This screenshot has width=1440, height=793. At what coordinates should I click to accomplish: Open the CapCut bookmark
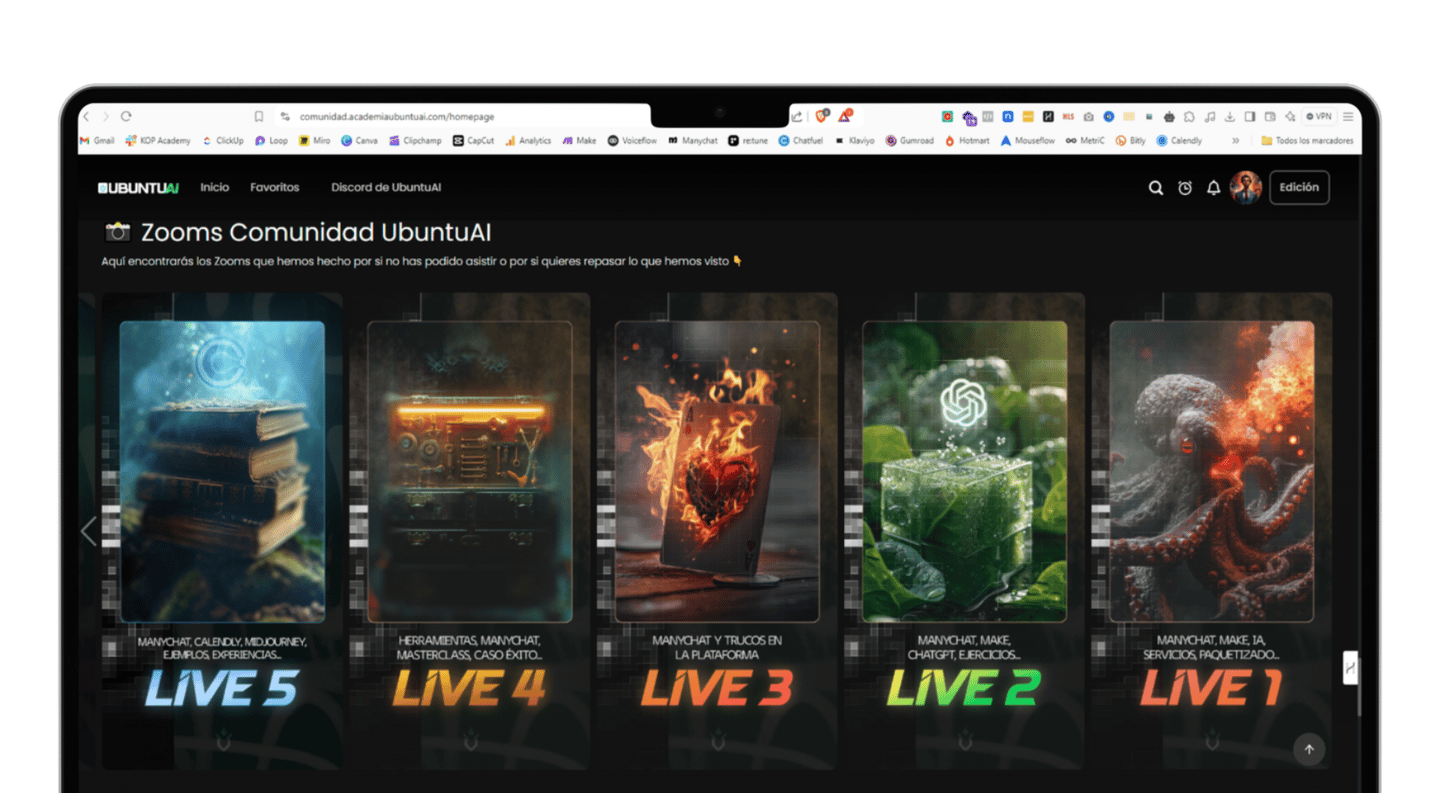[x=473, y=141]
